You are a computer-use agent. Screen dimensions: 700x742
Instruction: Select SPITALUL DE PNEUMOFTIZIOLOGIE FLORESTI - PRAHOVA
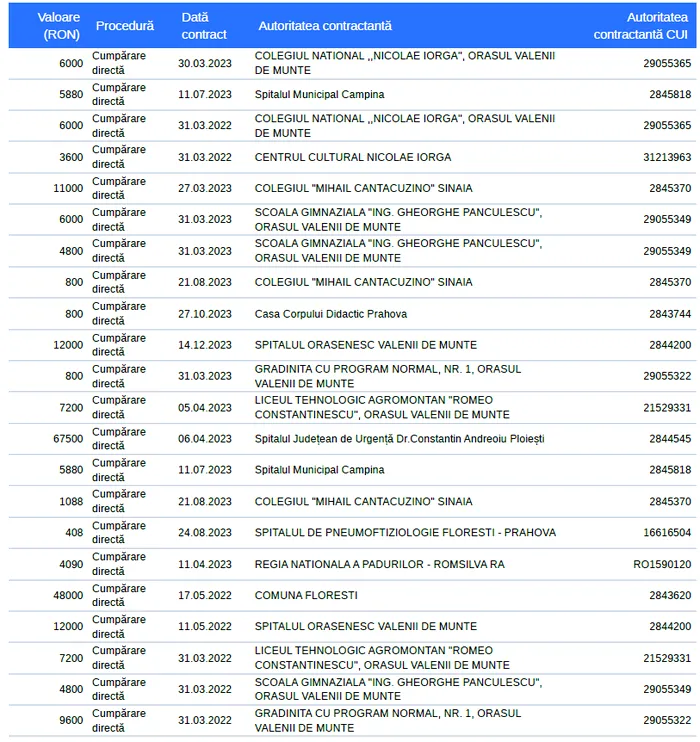[x=405, y=532]
